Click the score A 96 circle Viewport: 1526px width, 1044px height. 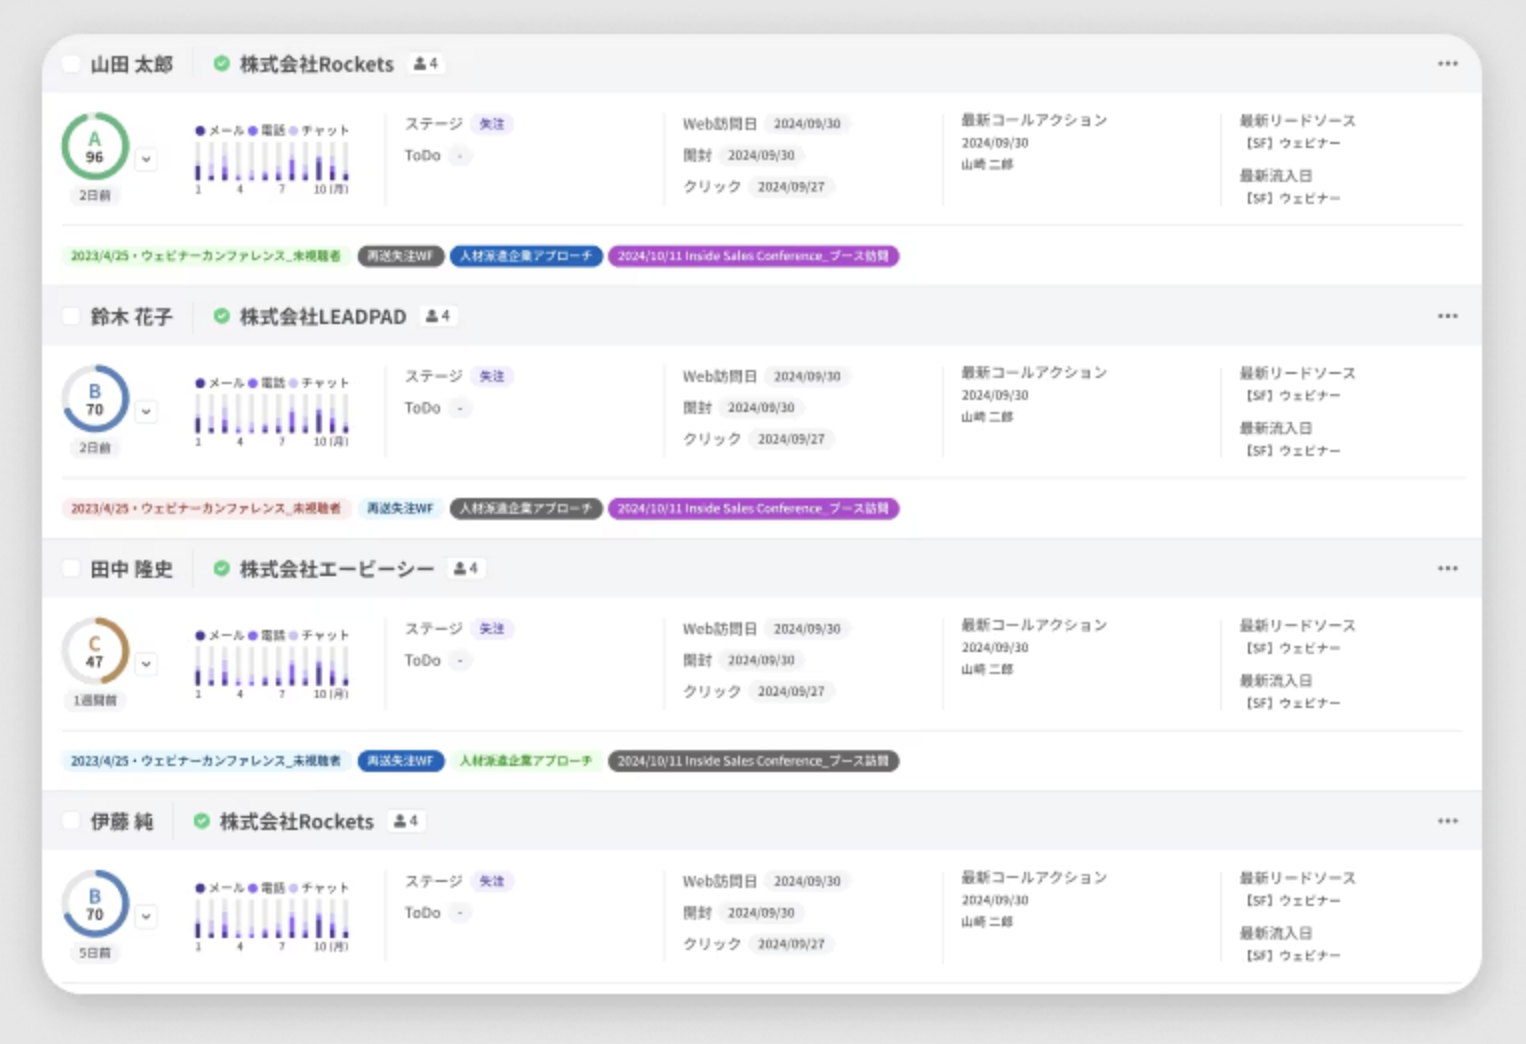coord(95,147)
